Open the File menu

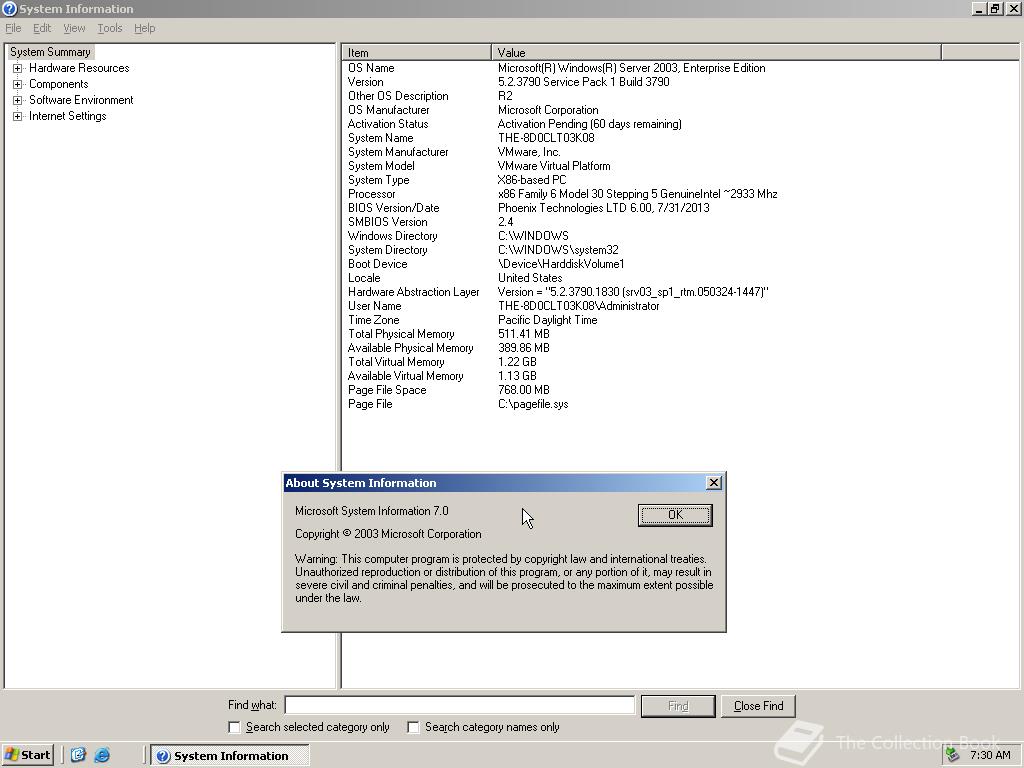pos(13,28)
